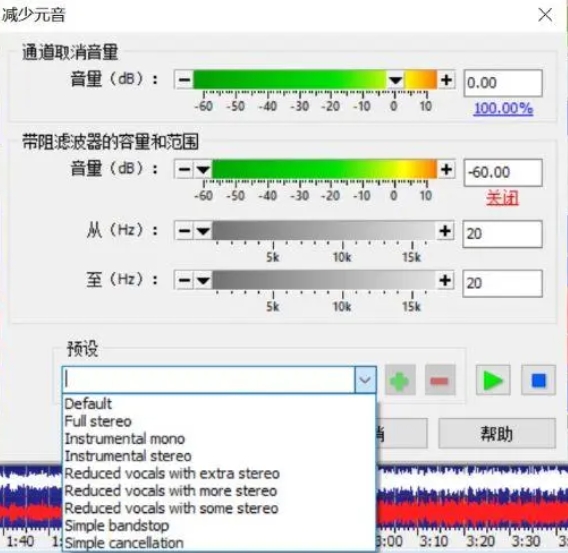Open the 帮助 help button
This screenshot has width=568, height=553.
[x=497, y=433]
